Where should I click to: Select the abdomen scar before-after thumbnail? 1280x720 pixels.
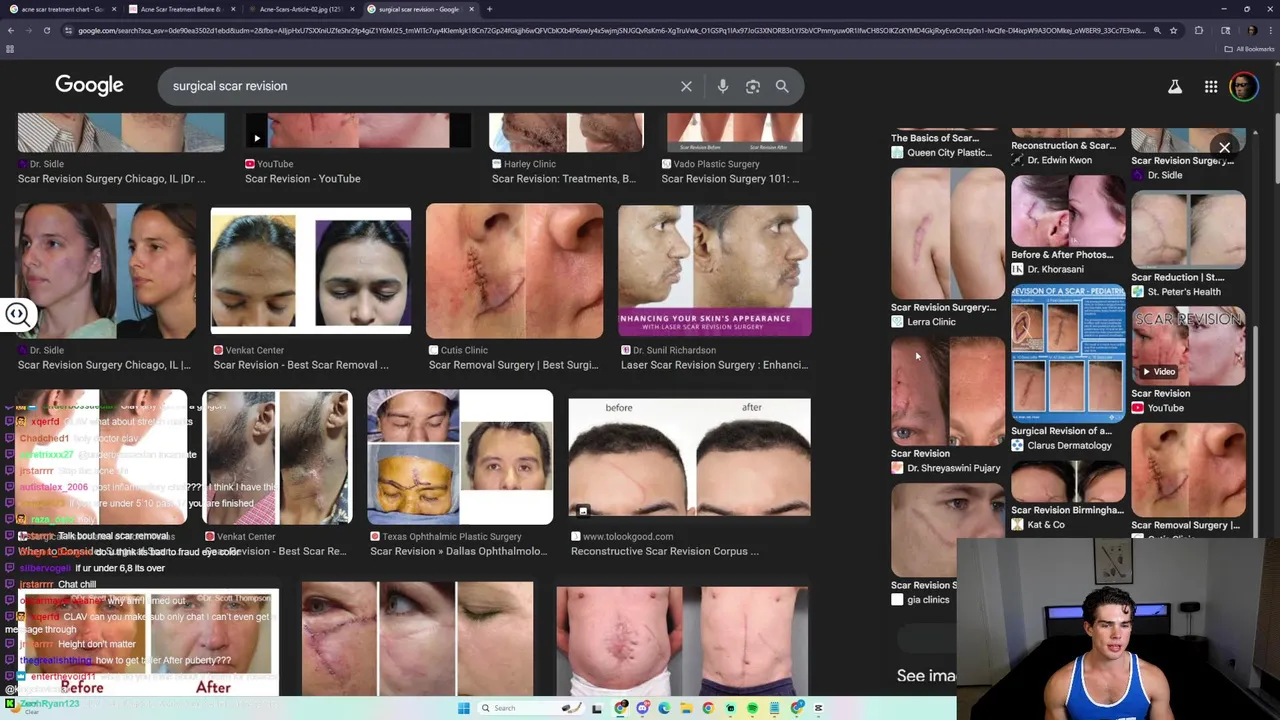pos(682,640)
